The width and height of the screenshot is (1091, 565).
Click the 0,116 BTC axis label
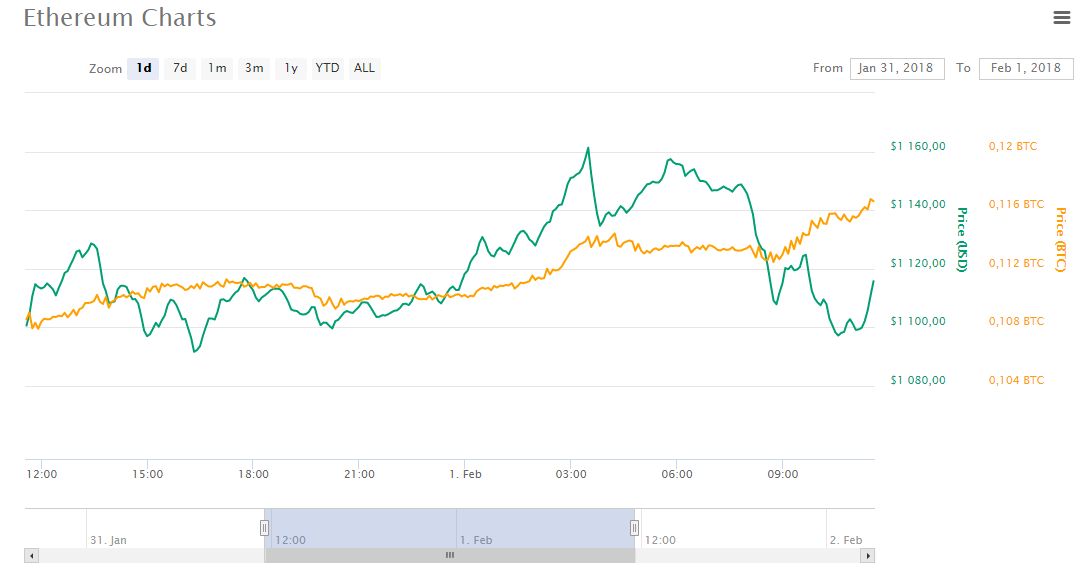(x=1016, y=205)
